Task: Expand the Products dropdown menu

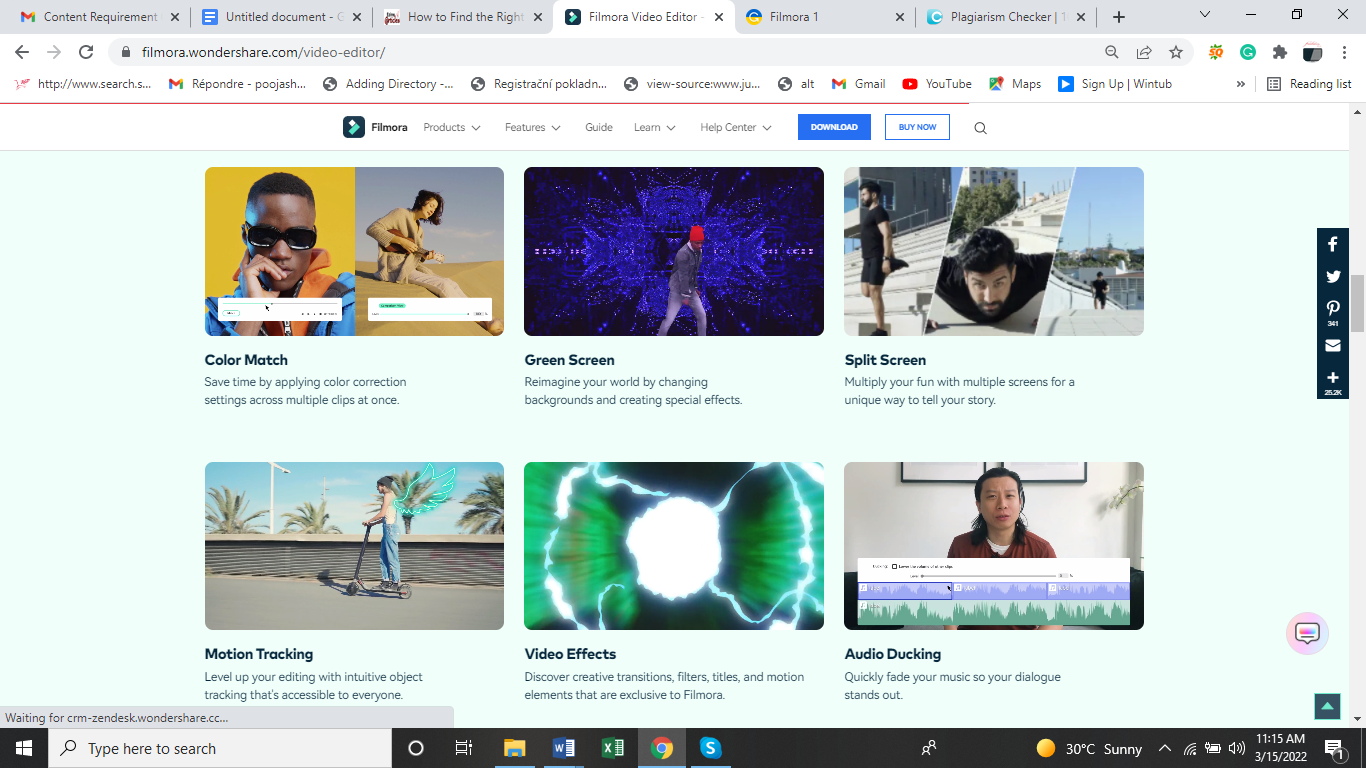Action: click(452, 127)
